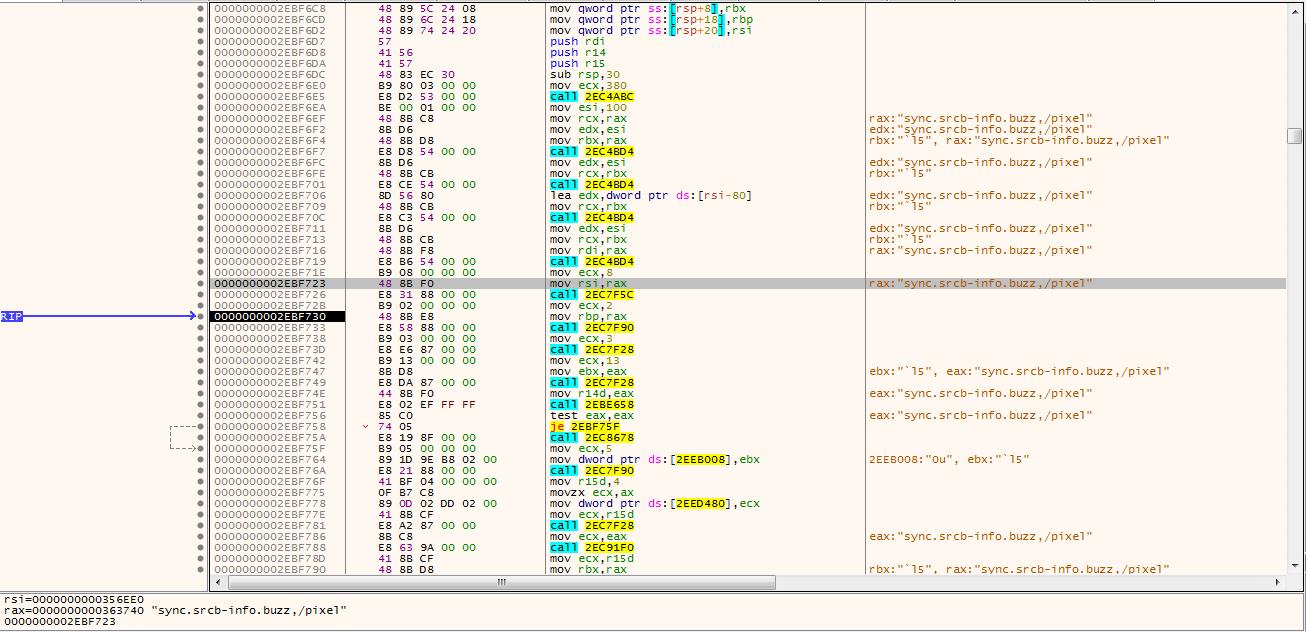Click opcode bytes 74 05

point(395,426)
